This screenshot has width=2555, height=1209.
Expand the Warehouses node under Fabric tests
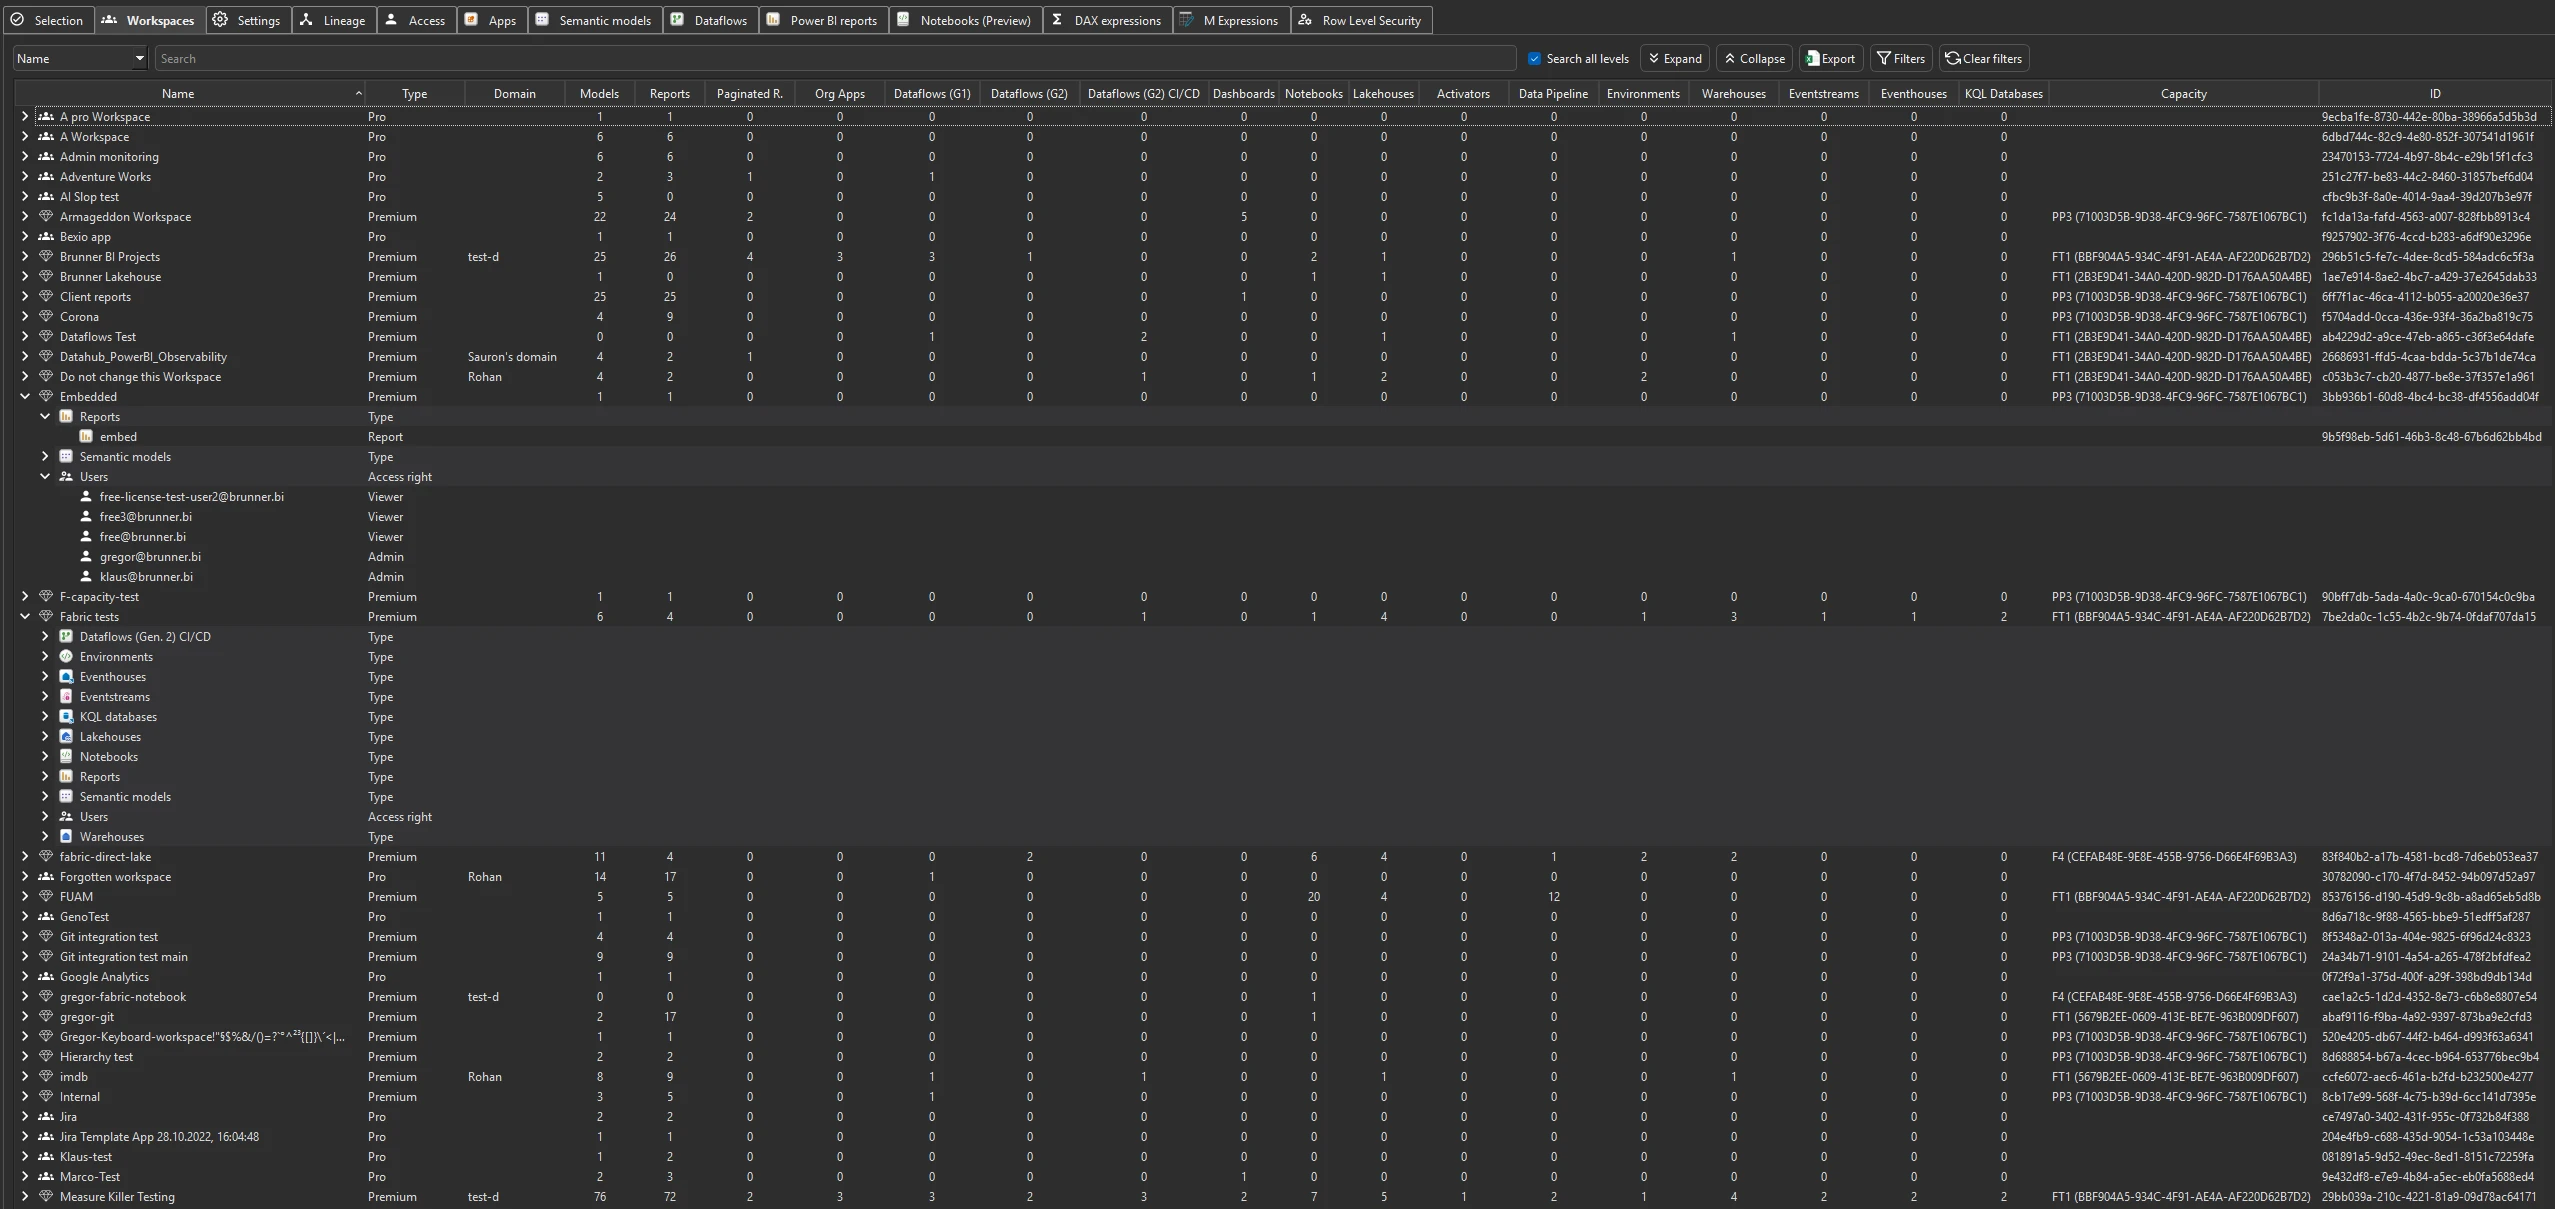[x=45, y=836]
